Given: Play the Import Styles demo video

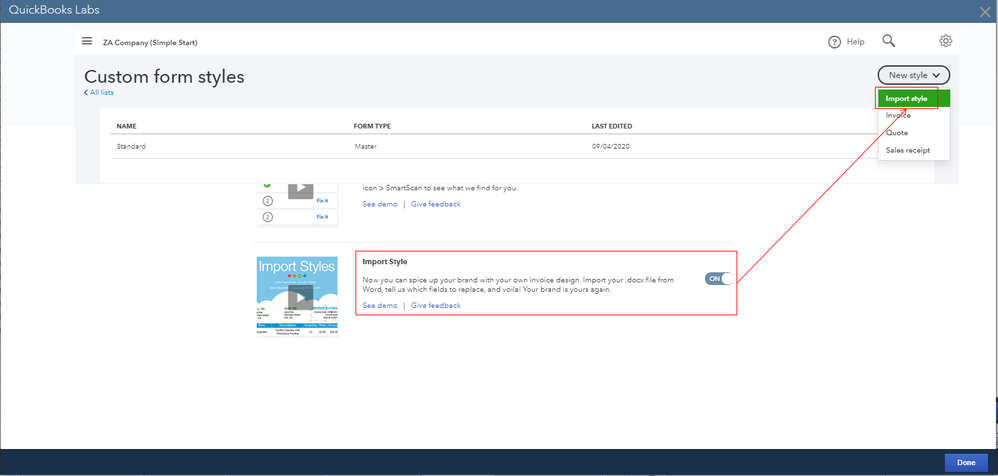Looking at the screenshot, I should (x=300, y=298).
